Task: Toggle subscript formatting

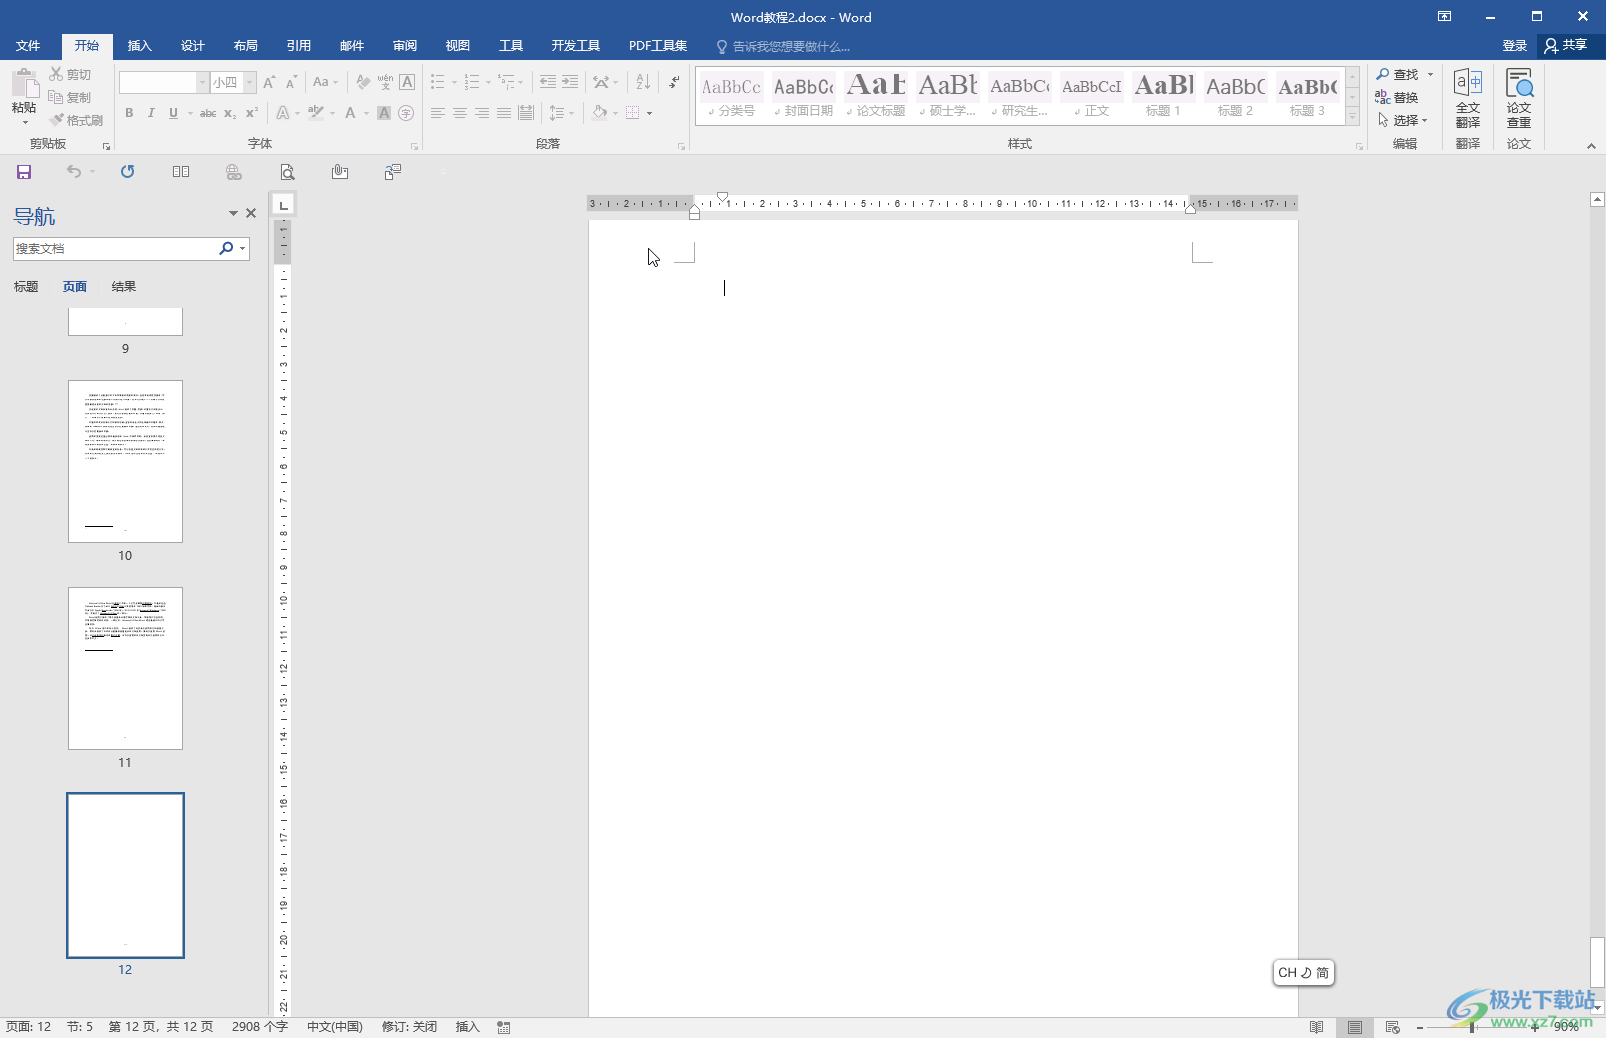Action: [230, 113]
